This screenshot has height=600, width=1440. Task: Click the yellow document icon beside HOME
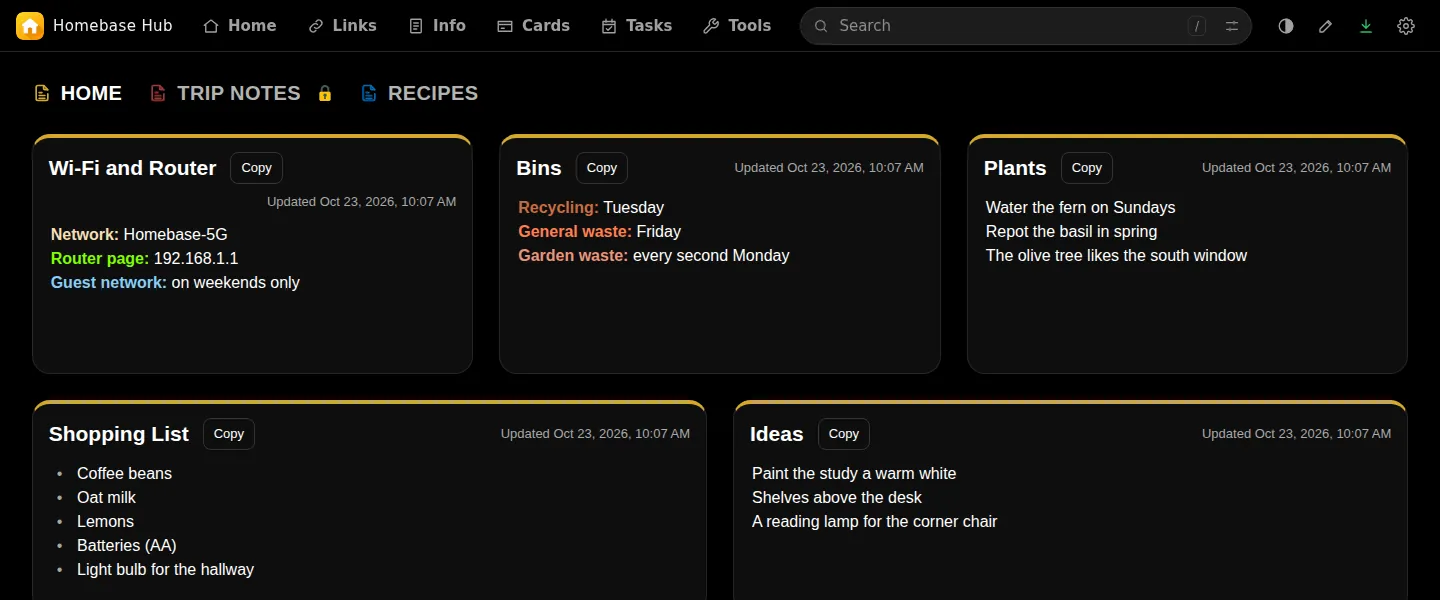(42, 93)
